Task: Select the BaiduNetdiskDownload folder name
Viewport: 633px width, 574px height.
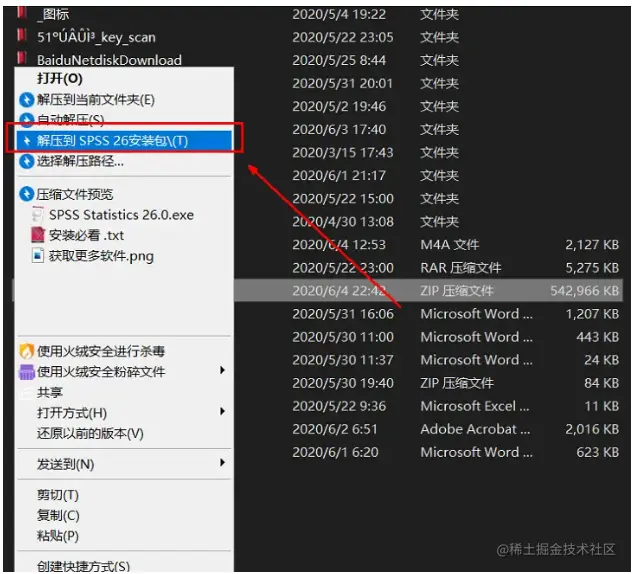Action: (109, 60)
